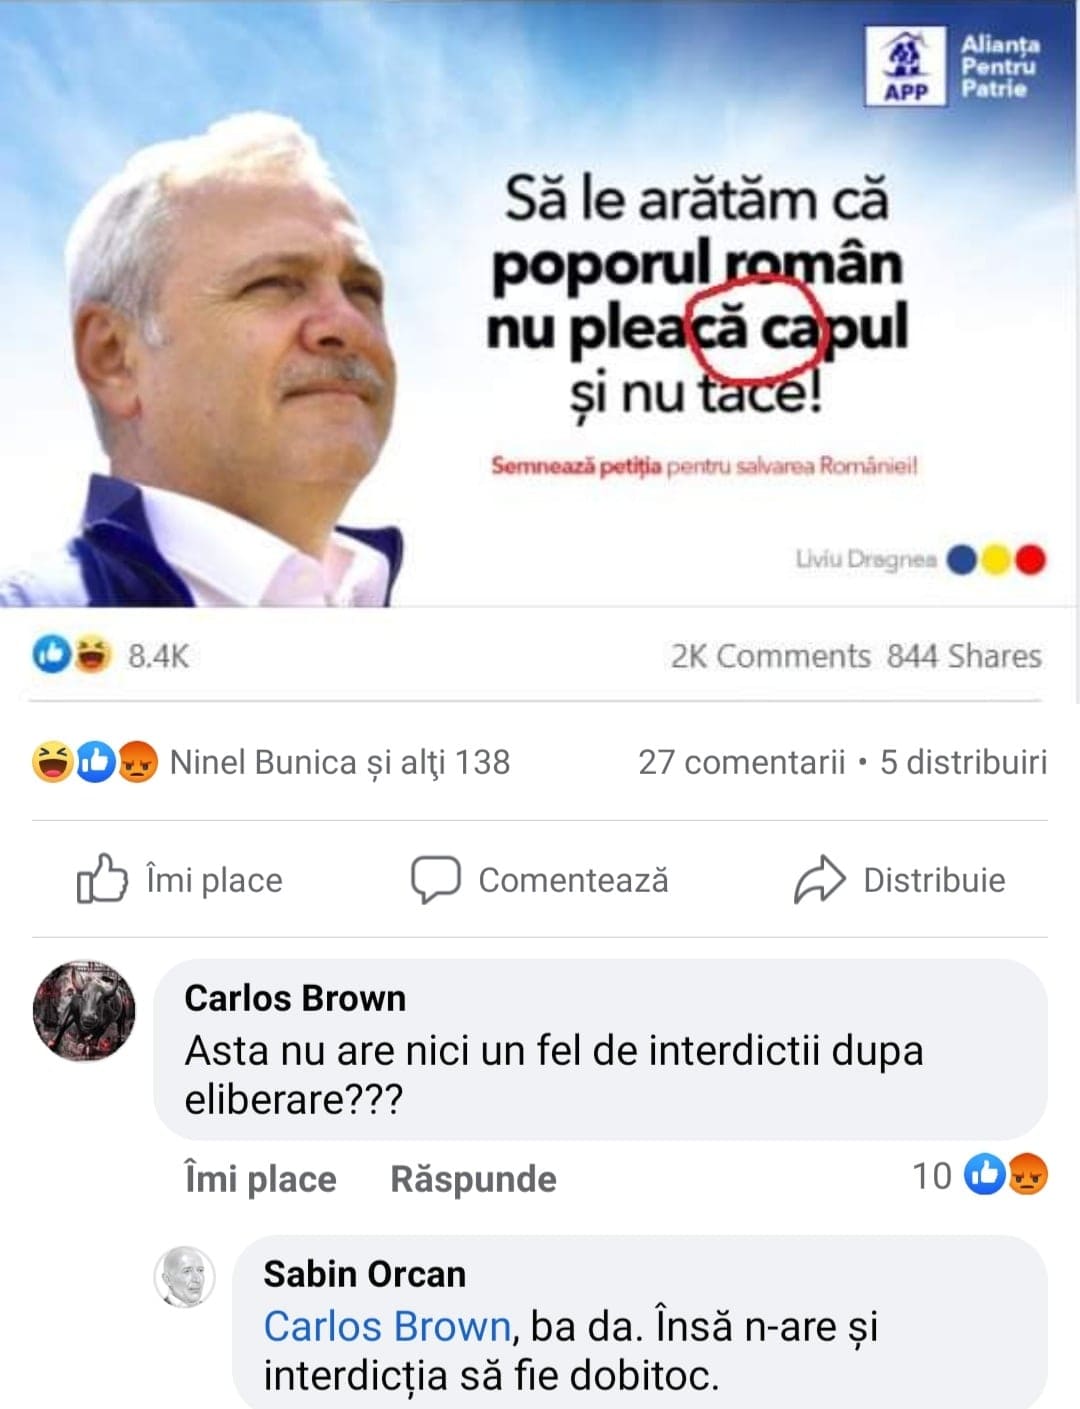Image resolution: width=1080 pixels, height=1409 pixels.
Task: Open the Sabin Orcan commenter name
Action: [365, 1274]
